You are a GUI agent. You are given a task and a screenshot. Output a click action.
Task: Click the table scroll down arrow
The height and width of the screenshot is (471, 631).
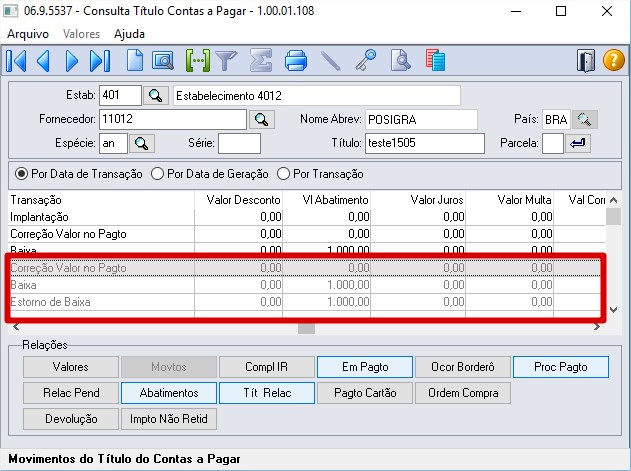(613, 310)
